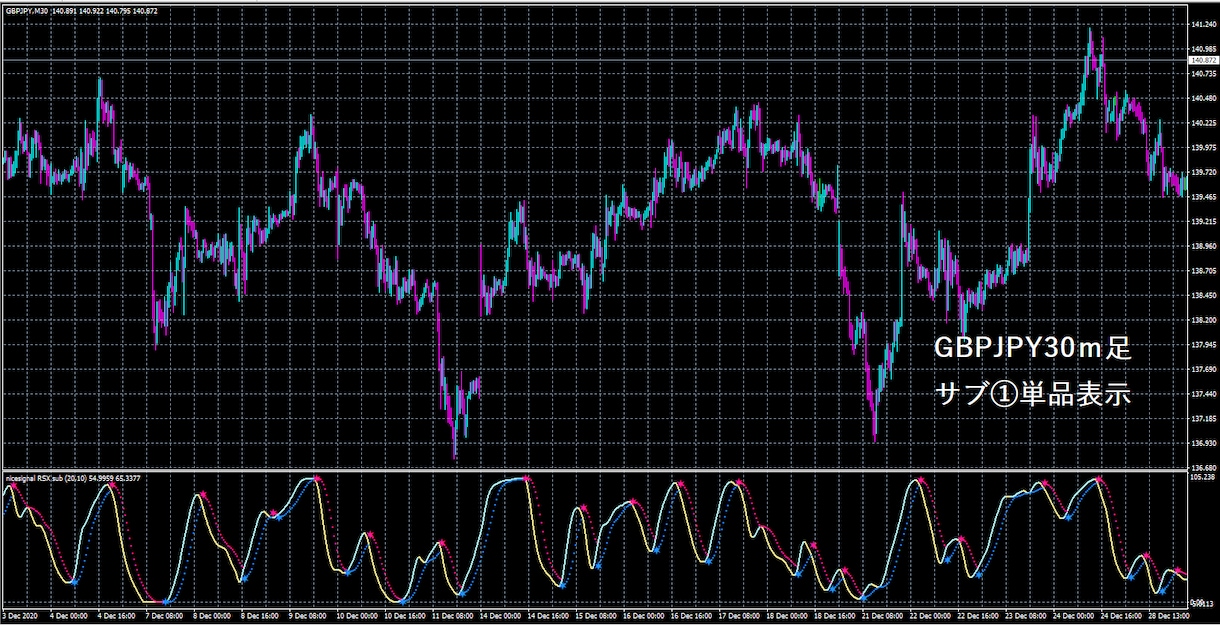Select the 7 Dec 08:00 time label

tap(163, 616)
